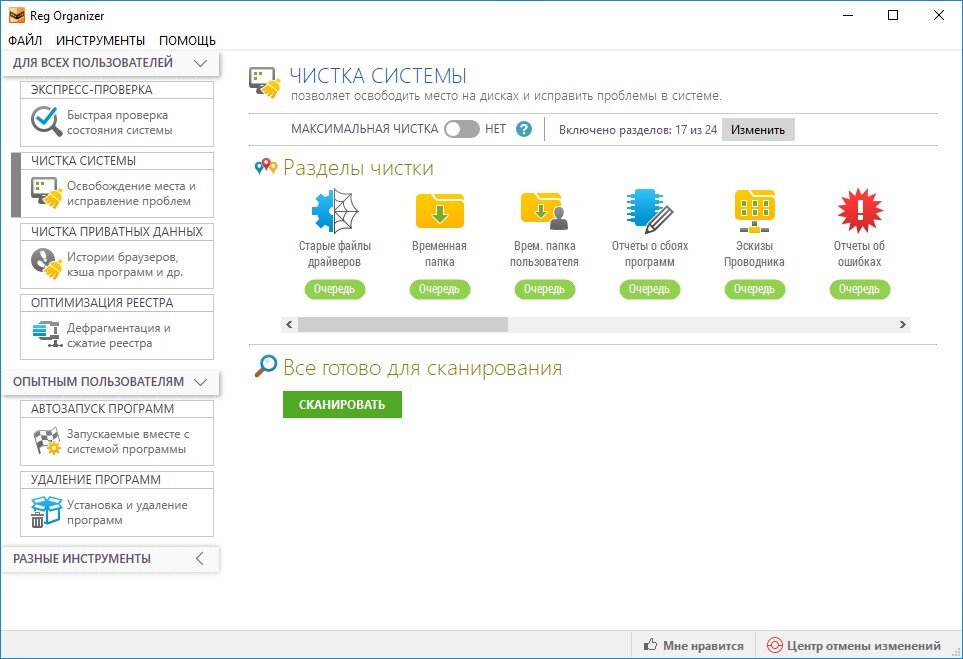Viewport: 963px width, 659px height.
Task: Open the ПОМОЩЬ menu
Action: (x=187, y=41)
